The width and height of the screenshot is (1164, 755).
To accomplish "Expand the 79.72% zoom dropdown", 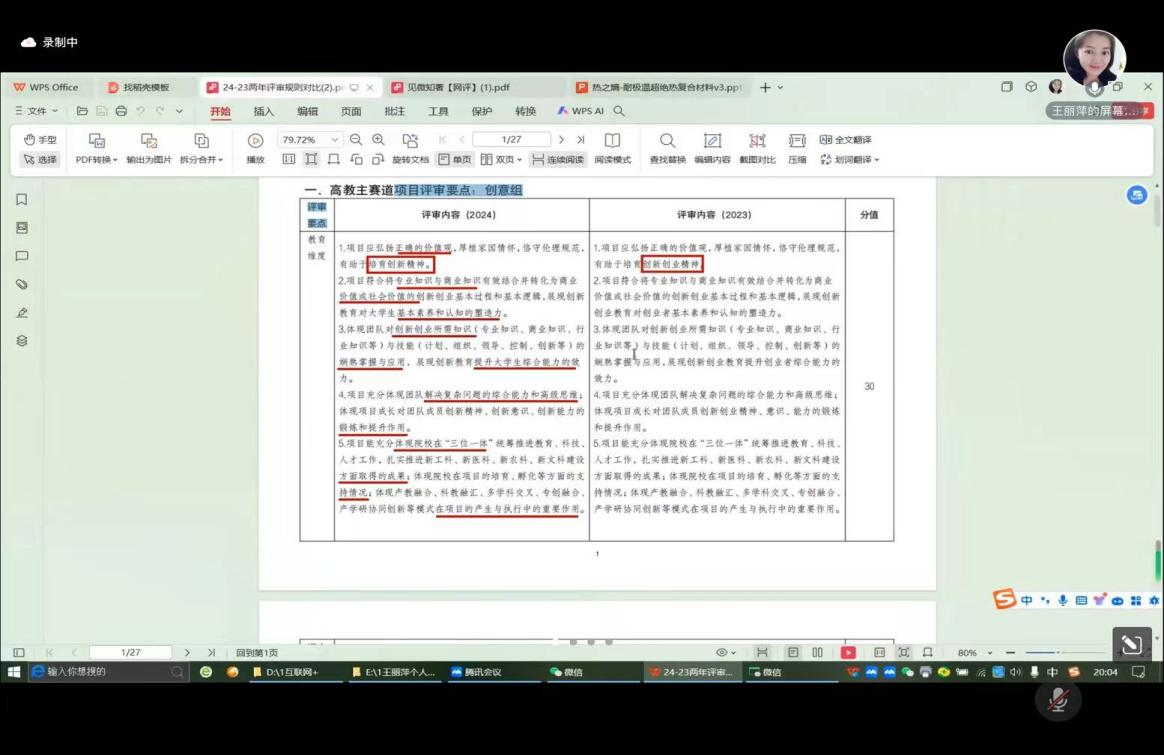I will [x=335, y=140].
